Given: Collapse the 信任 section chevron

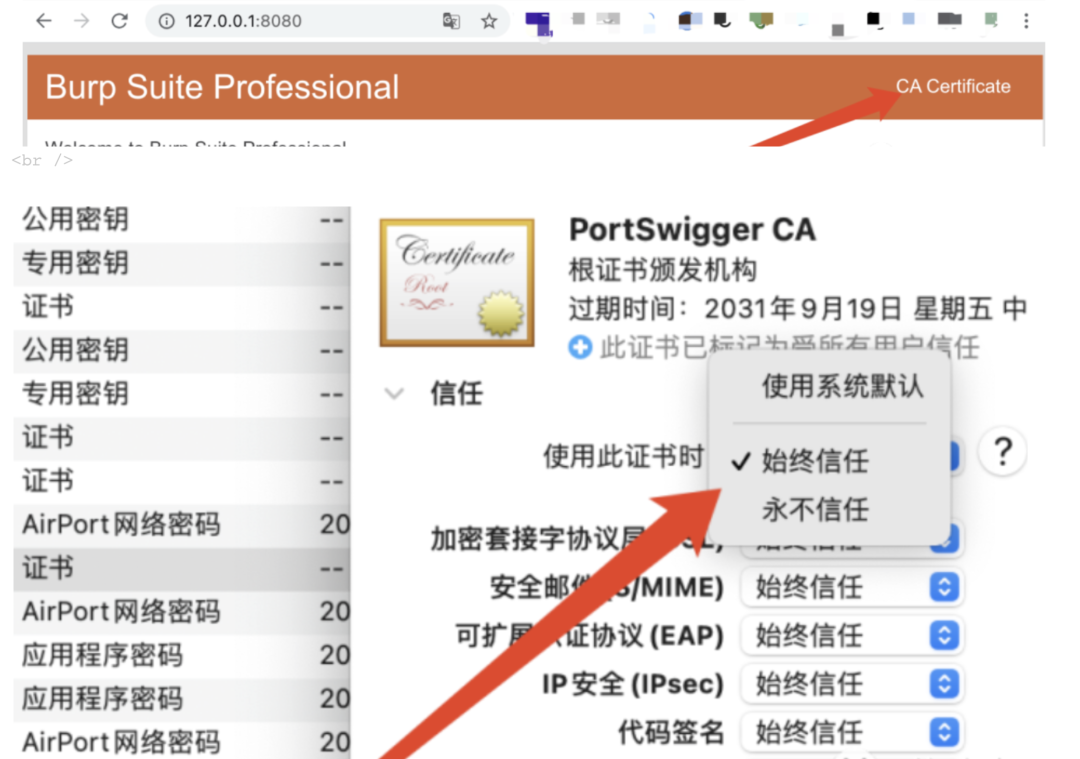Looking at the screenshot, I should [394, 394].
